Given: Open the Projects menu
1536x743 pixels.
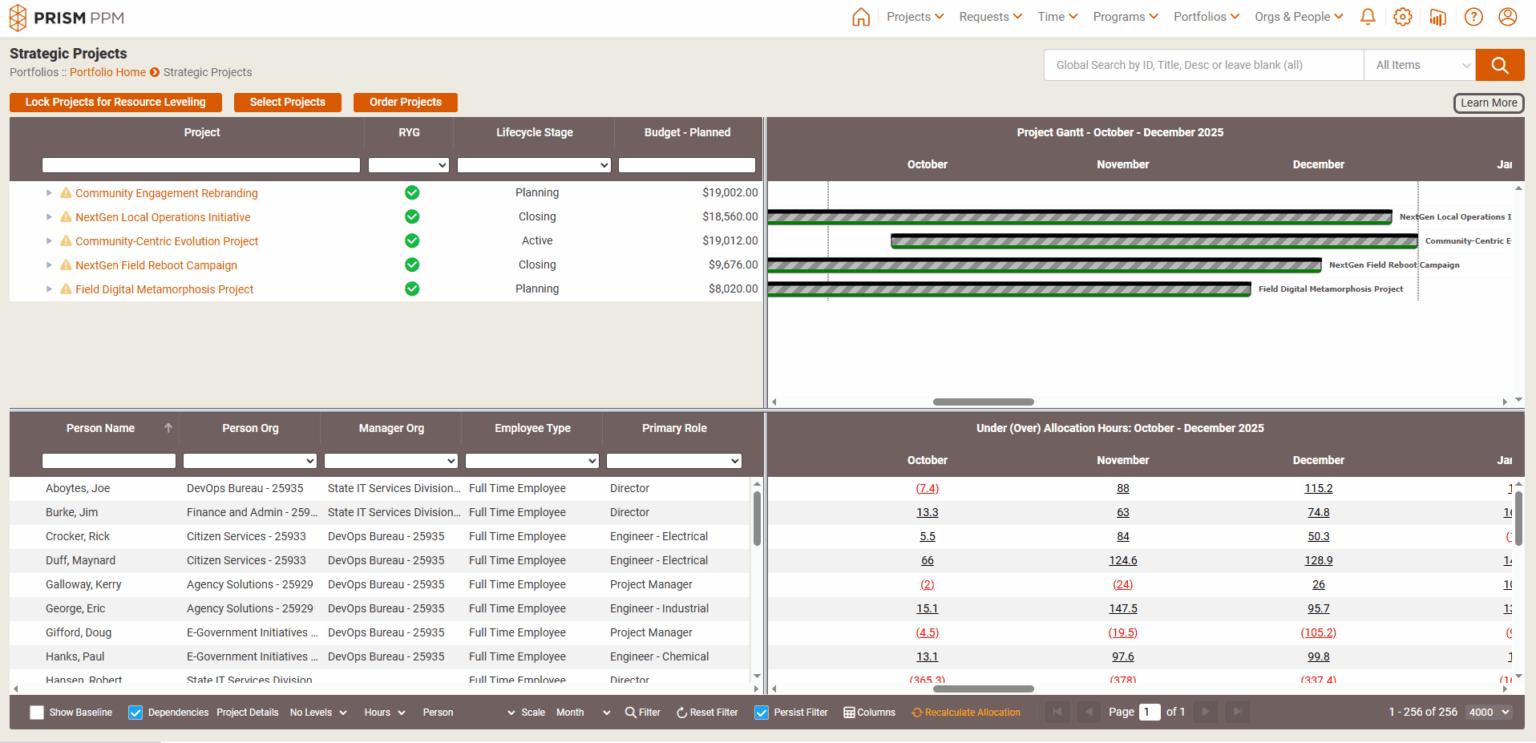Looking at the screenshot, I should pos(913,17).
